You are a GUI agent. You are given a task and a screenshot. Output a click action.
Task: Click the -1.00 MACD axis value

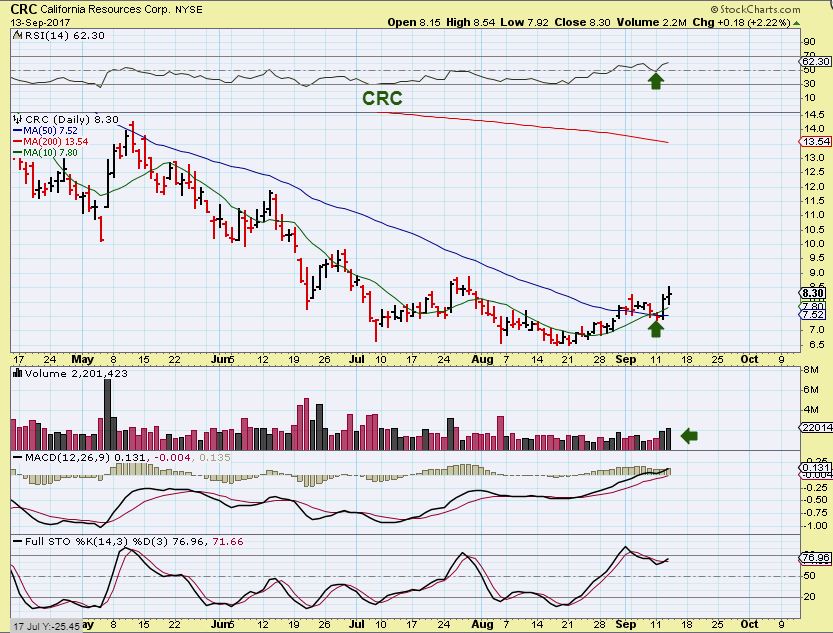[x=815, y=526]
